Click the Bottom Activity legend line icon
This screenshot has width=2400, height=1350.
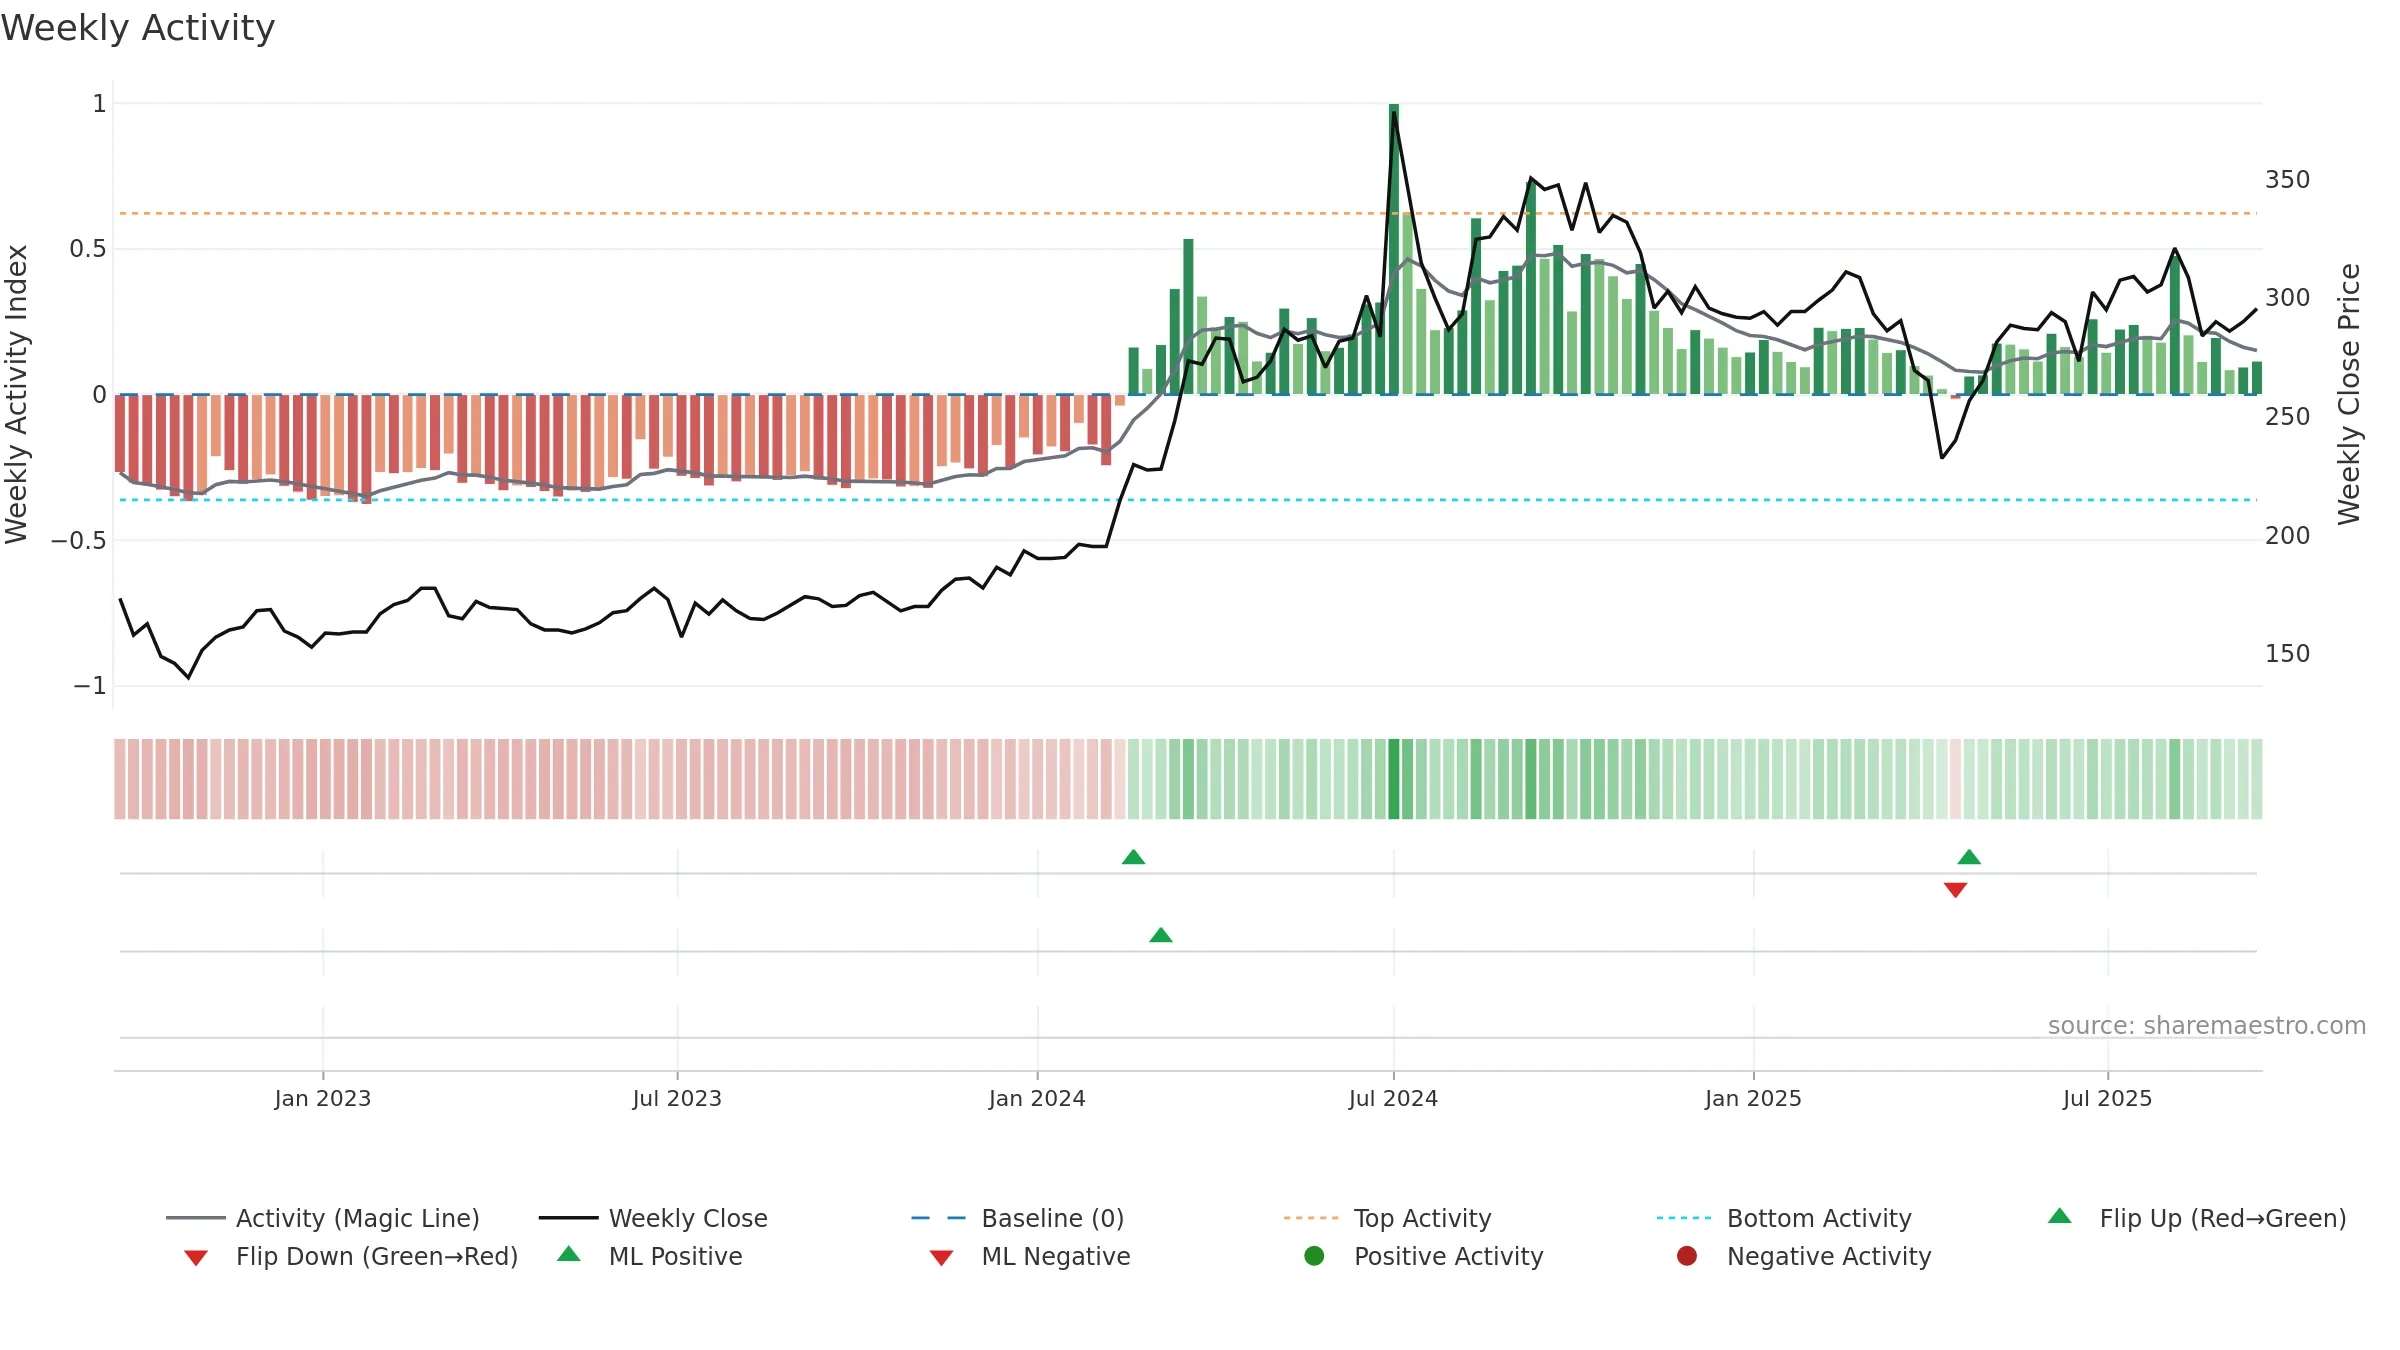click(1684, 1218)
